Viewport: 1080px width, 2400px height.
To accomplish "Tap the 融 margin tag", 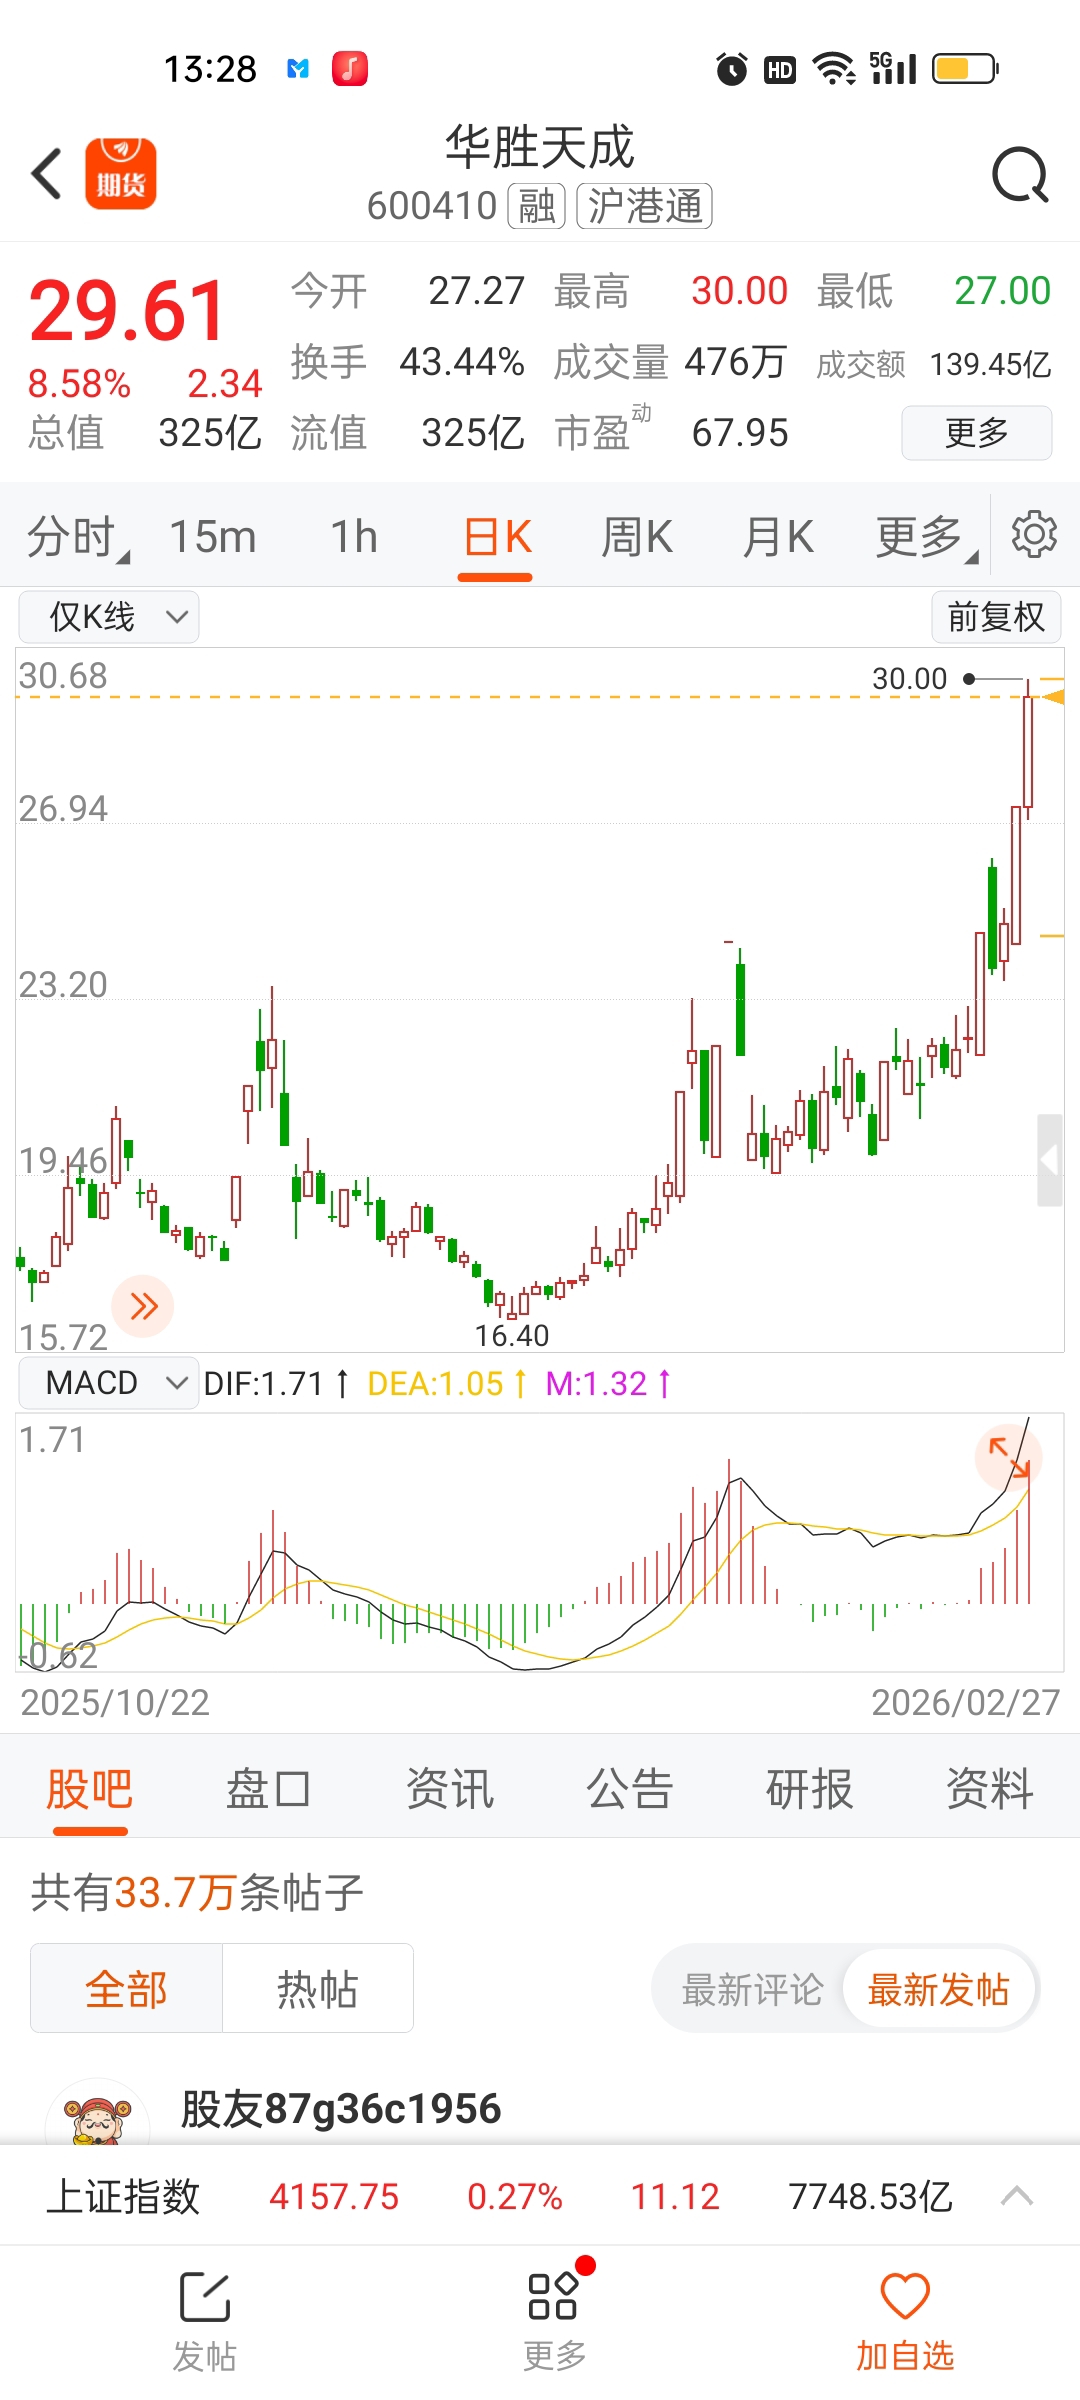I will [x=537, y=206].
